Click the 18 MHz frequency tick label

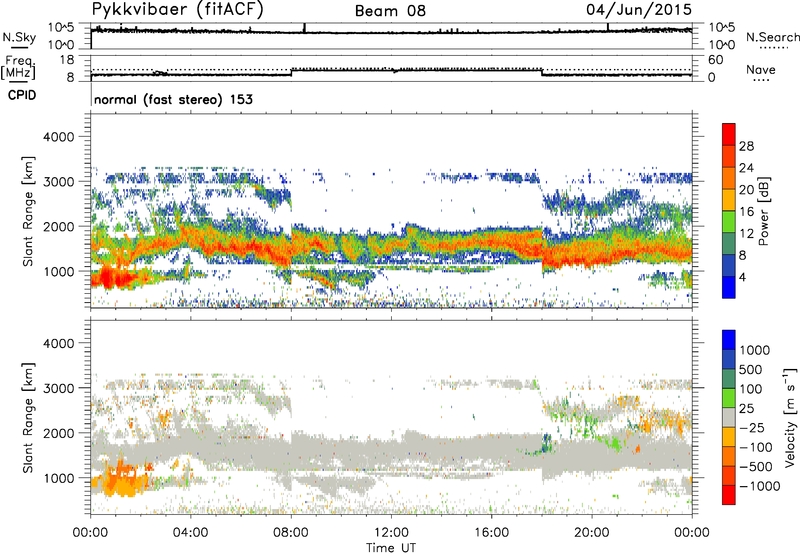pyautogui.click(x=67, y=60)
